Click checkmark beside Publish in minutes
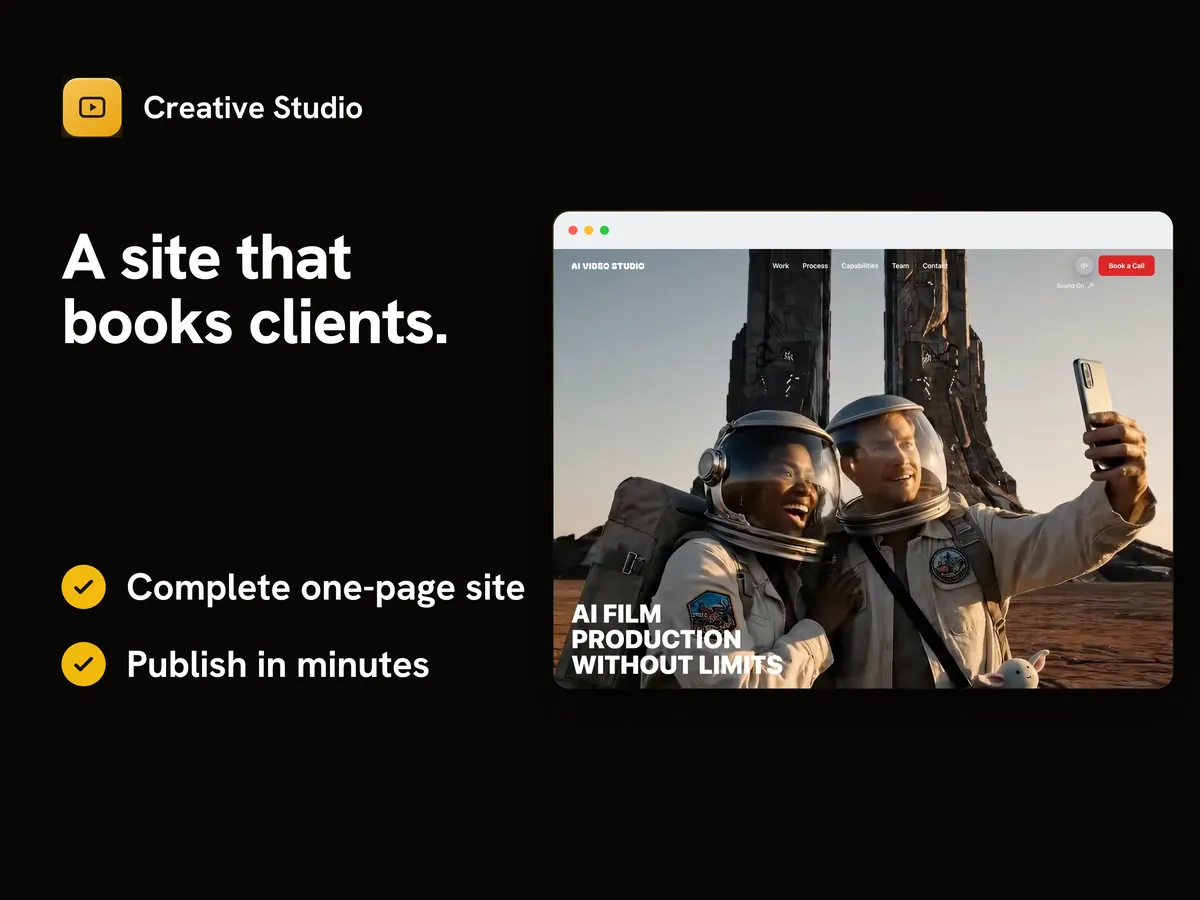 click(x=84, y=664)
